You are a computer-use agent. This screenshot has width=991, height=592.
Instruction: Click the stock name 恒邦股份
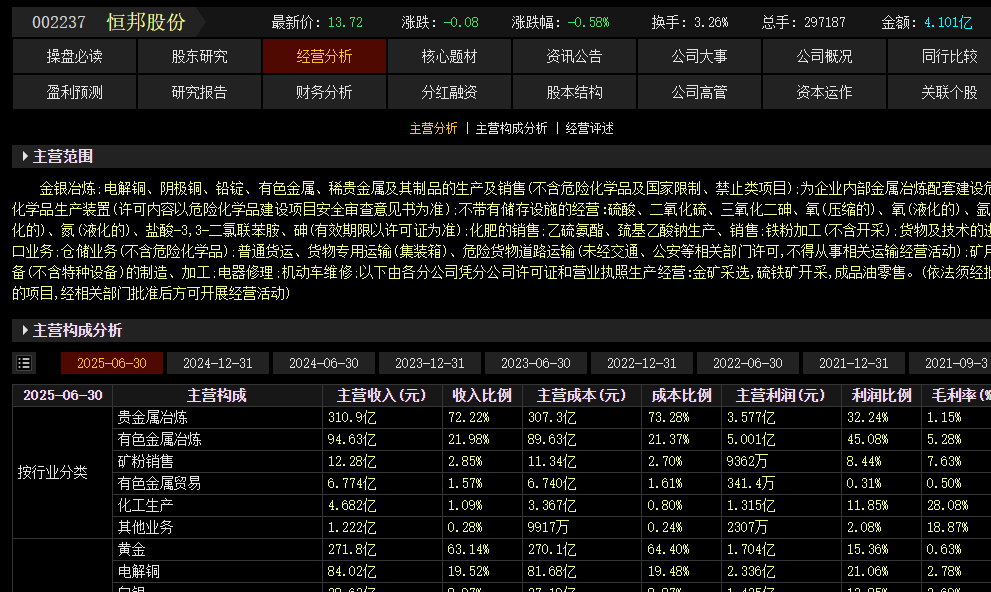pos(146,22)
